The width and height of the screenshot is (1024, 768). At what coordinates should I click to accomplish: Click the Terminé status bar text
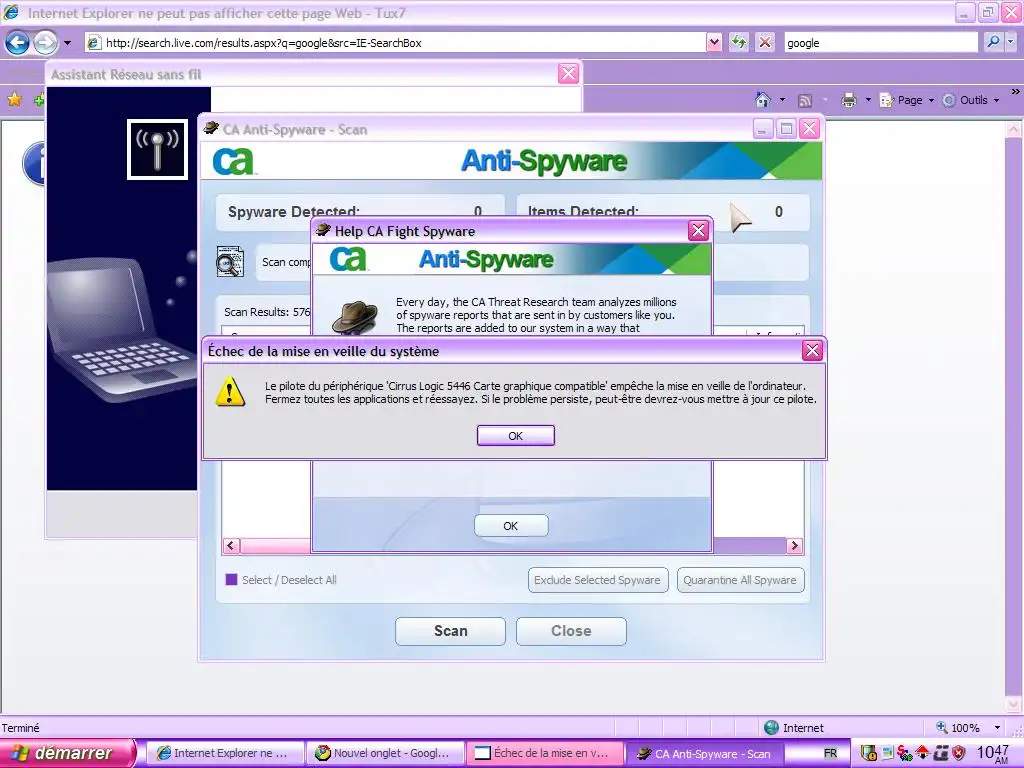(x=20, y=728)
